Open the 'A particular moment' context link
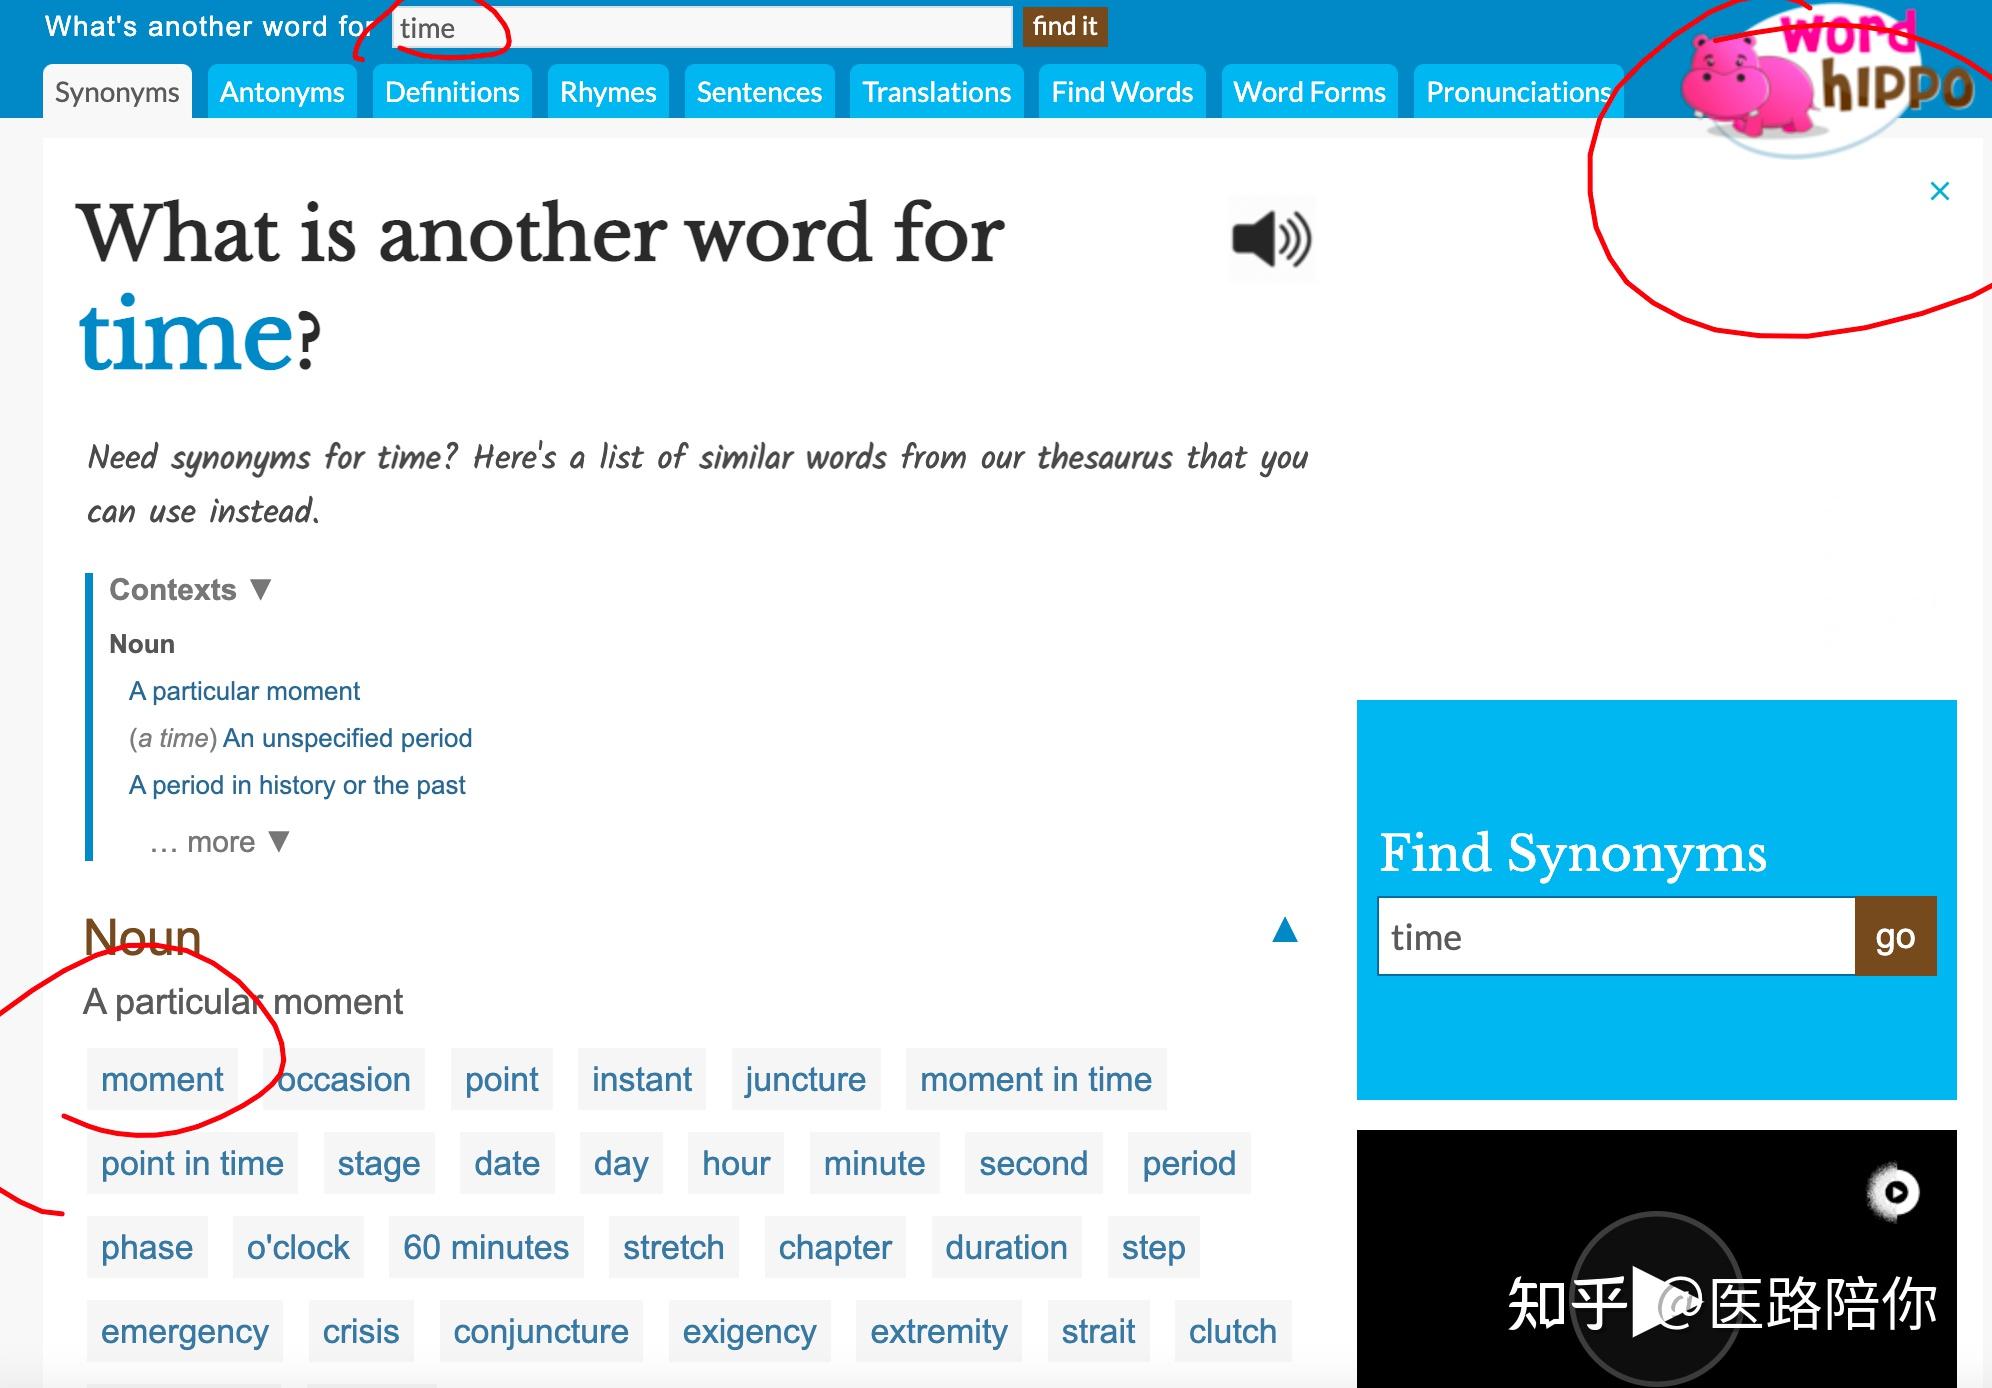1992x1388 pixels. click(244, 691)
